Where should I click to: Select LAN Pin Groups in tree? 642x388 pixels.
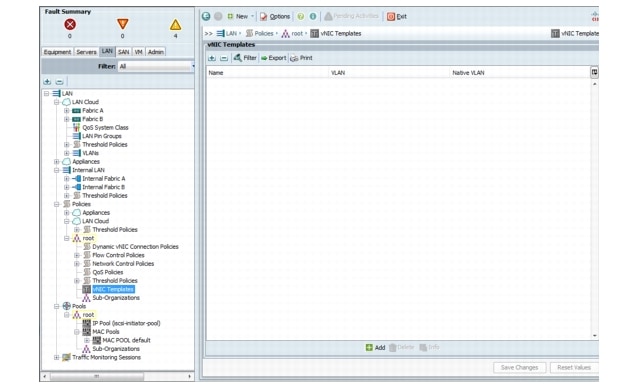click(x=102, y=136)
